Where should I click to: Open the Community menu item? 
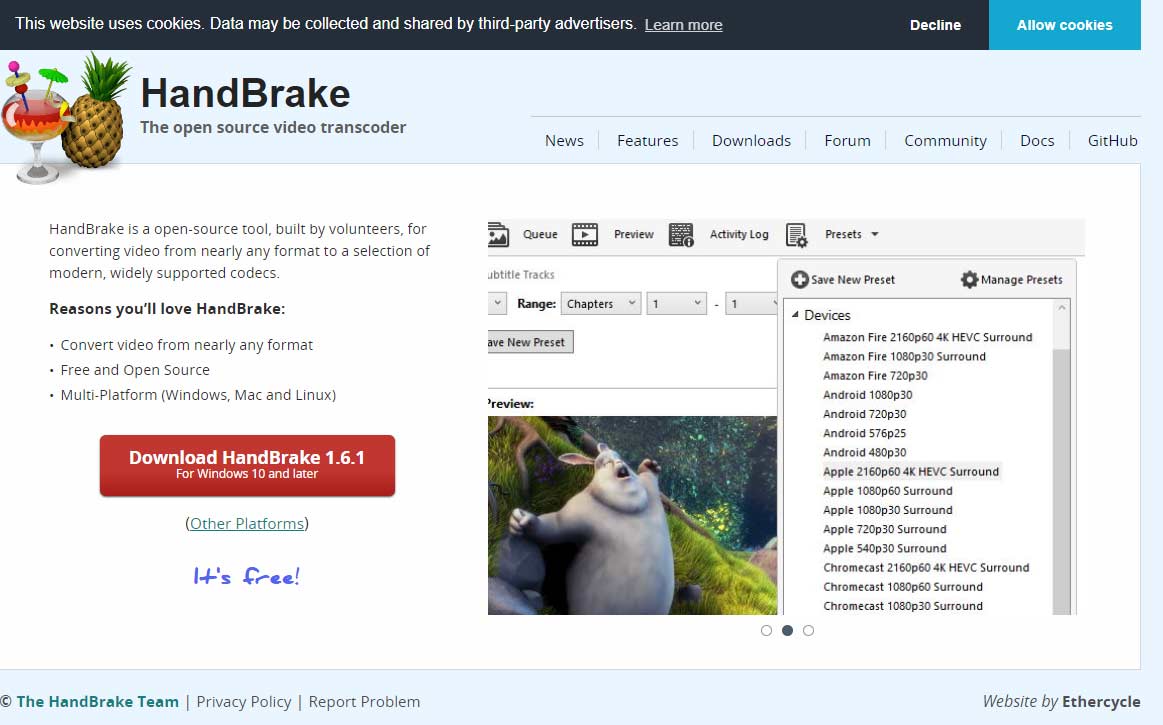(x=945, y=140)
